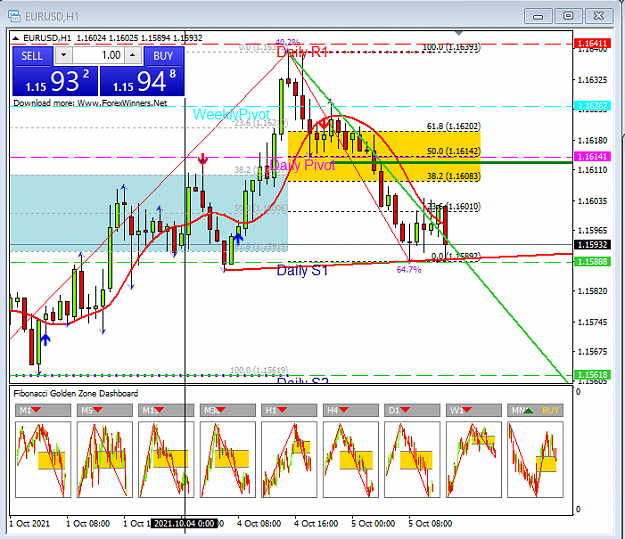Open the W1 mini chart thumbnail

pos(474,459)
